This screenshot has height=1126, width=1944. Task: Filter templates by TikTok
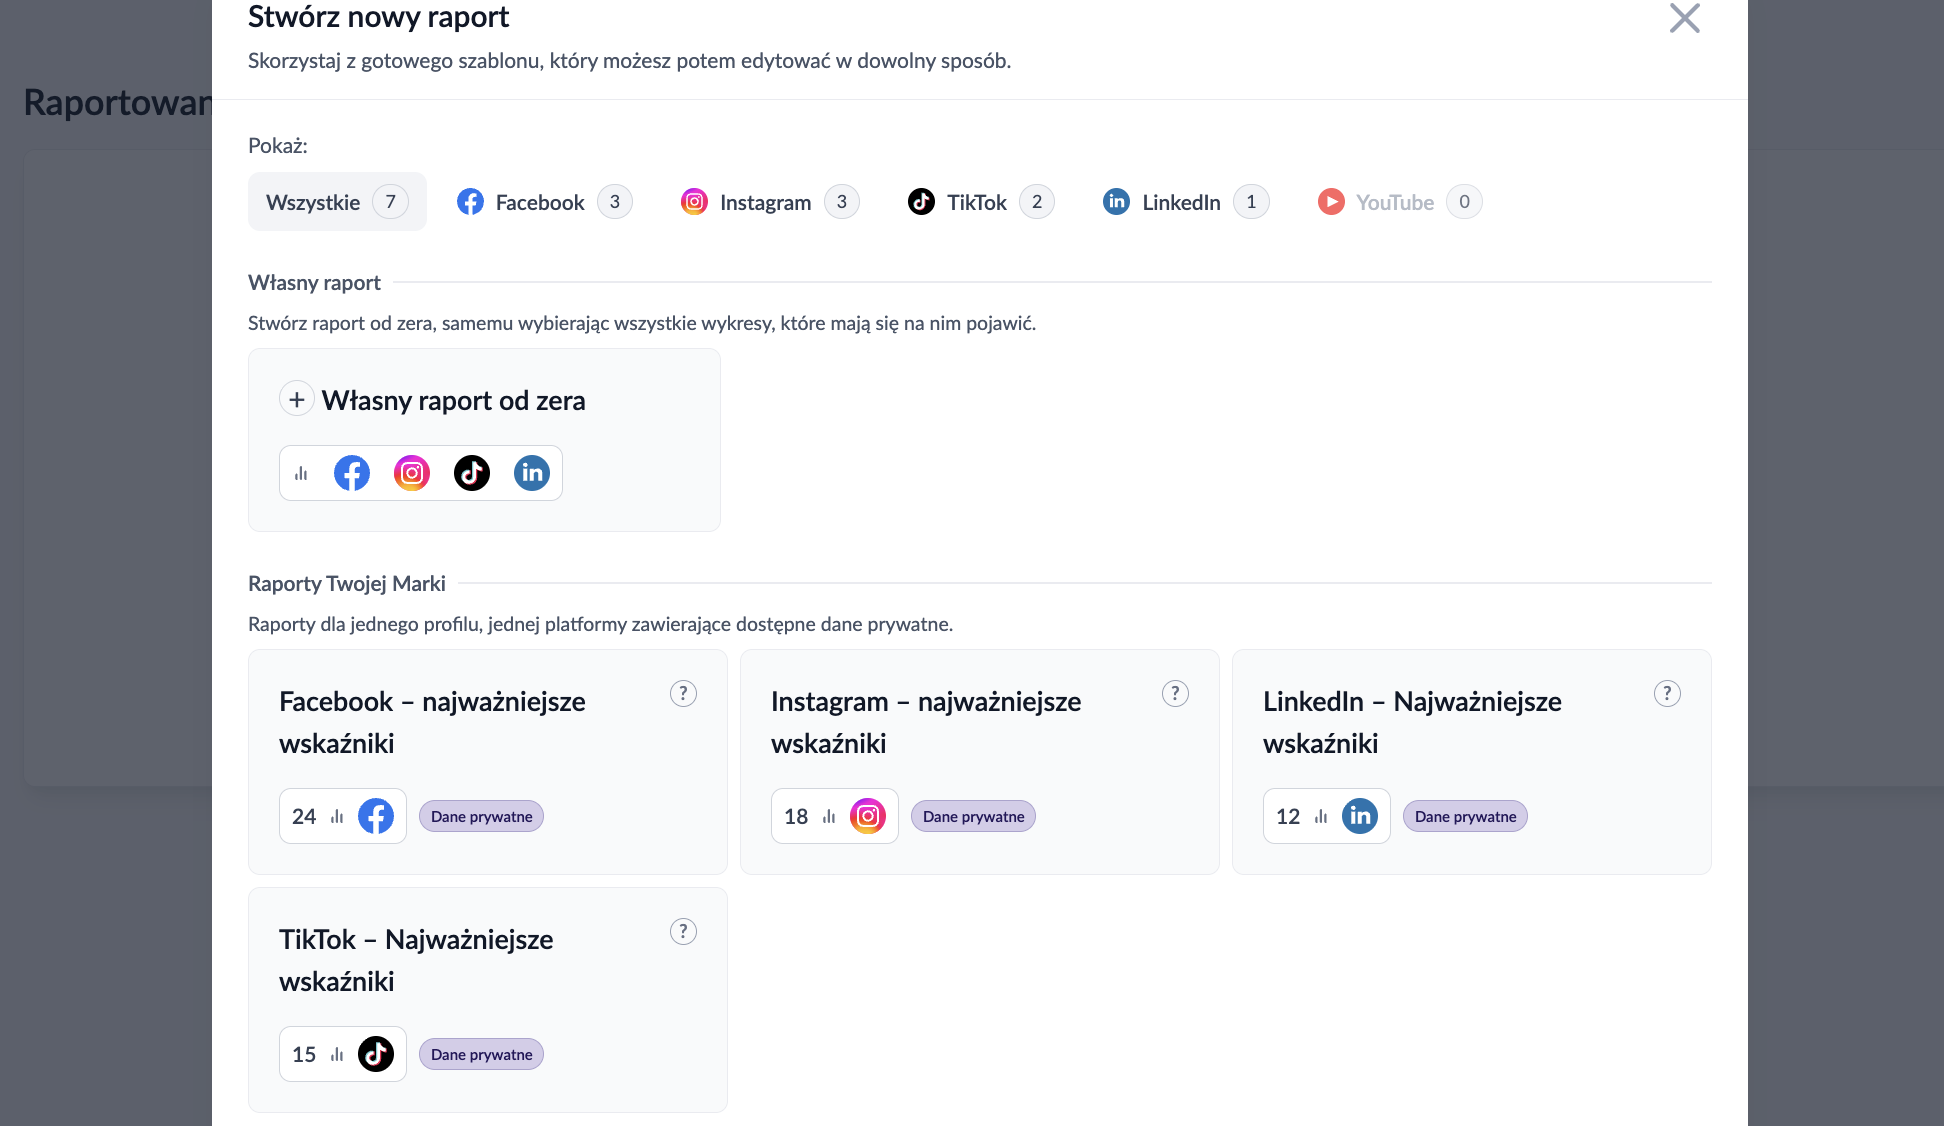click(x=980, y=202)
